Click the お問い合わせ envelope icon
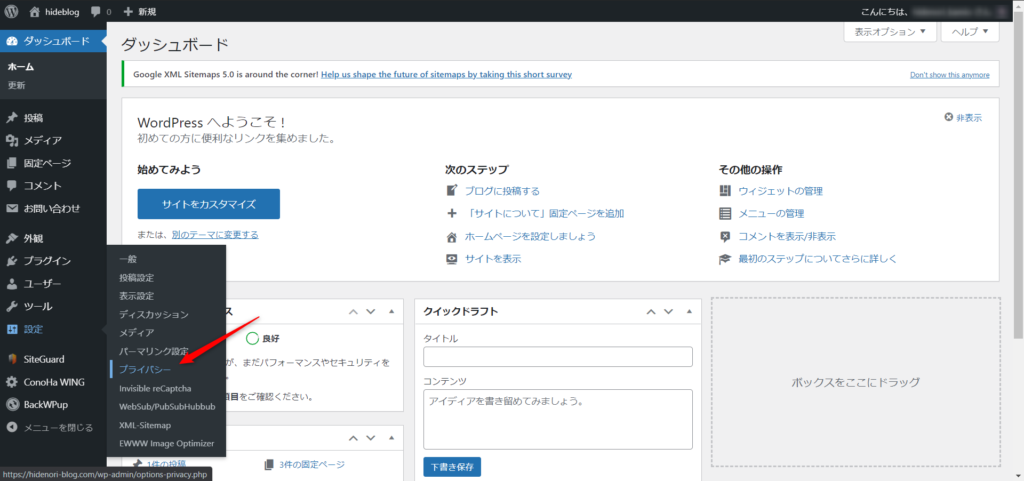The height and width of the screenshot is (481, 1024). (11, 208)
